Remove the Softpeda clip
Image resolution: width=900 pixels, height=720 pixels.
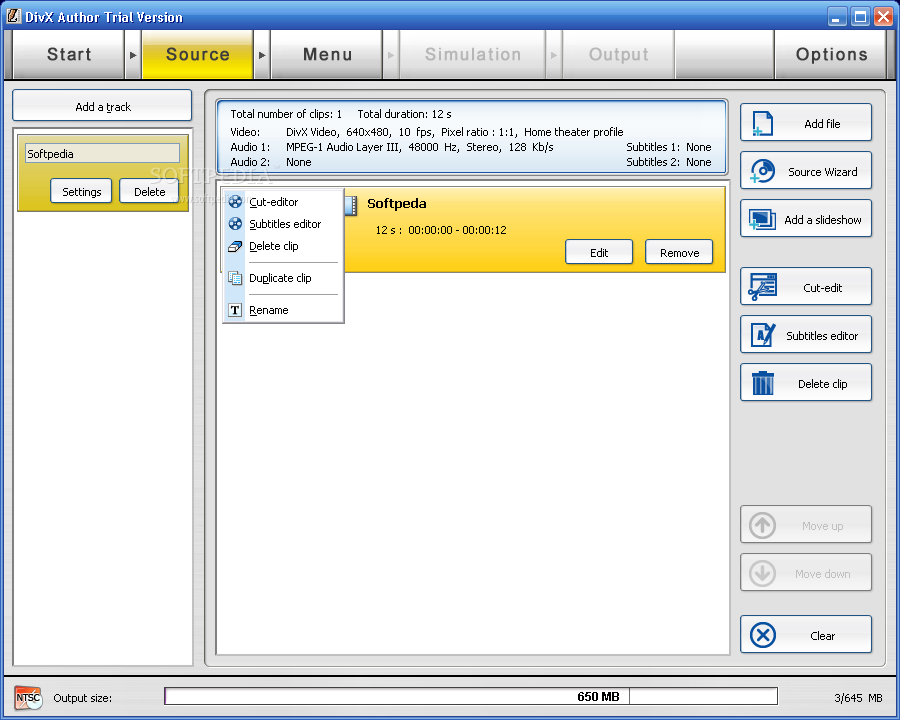pyautogui.click(x=679, y=252)
